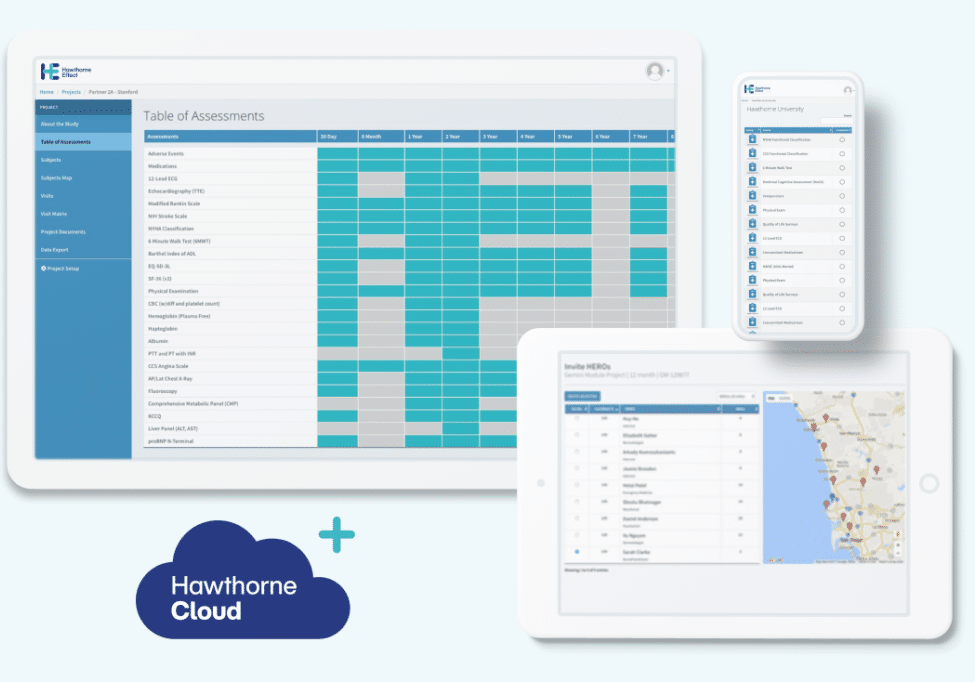
Task: Zoom out on the Invite HEROs map
Action: (x=897, y=553)
